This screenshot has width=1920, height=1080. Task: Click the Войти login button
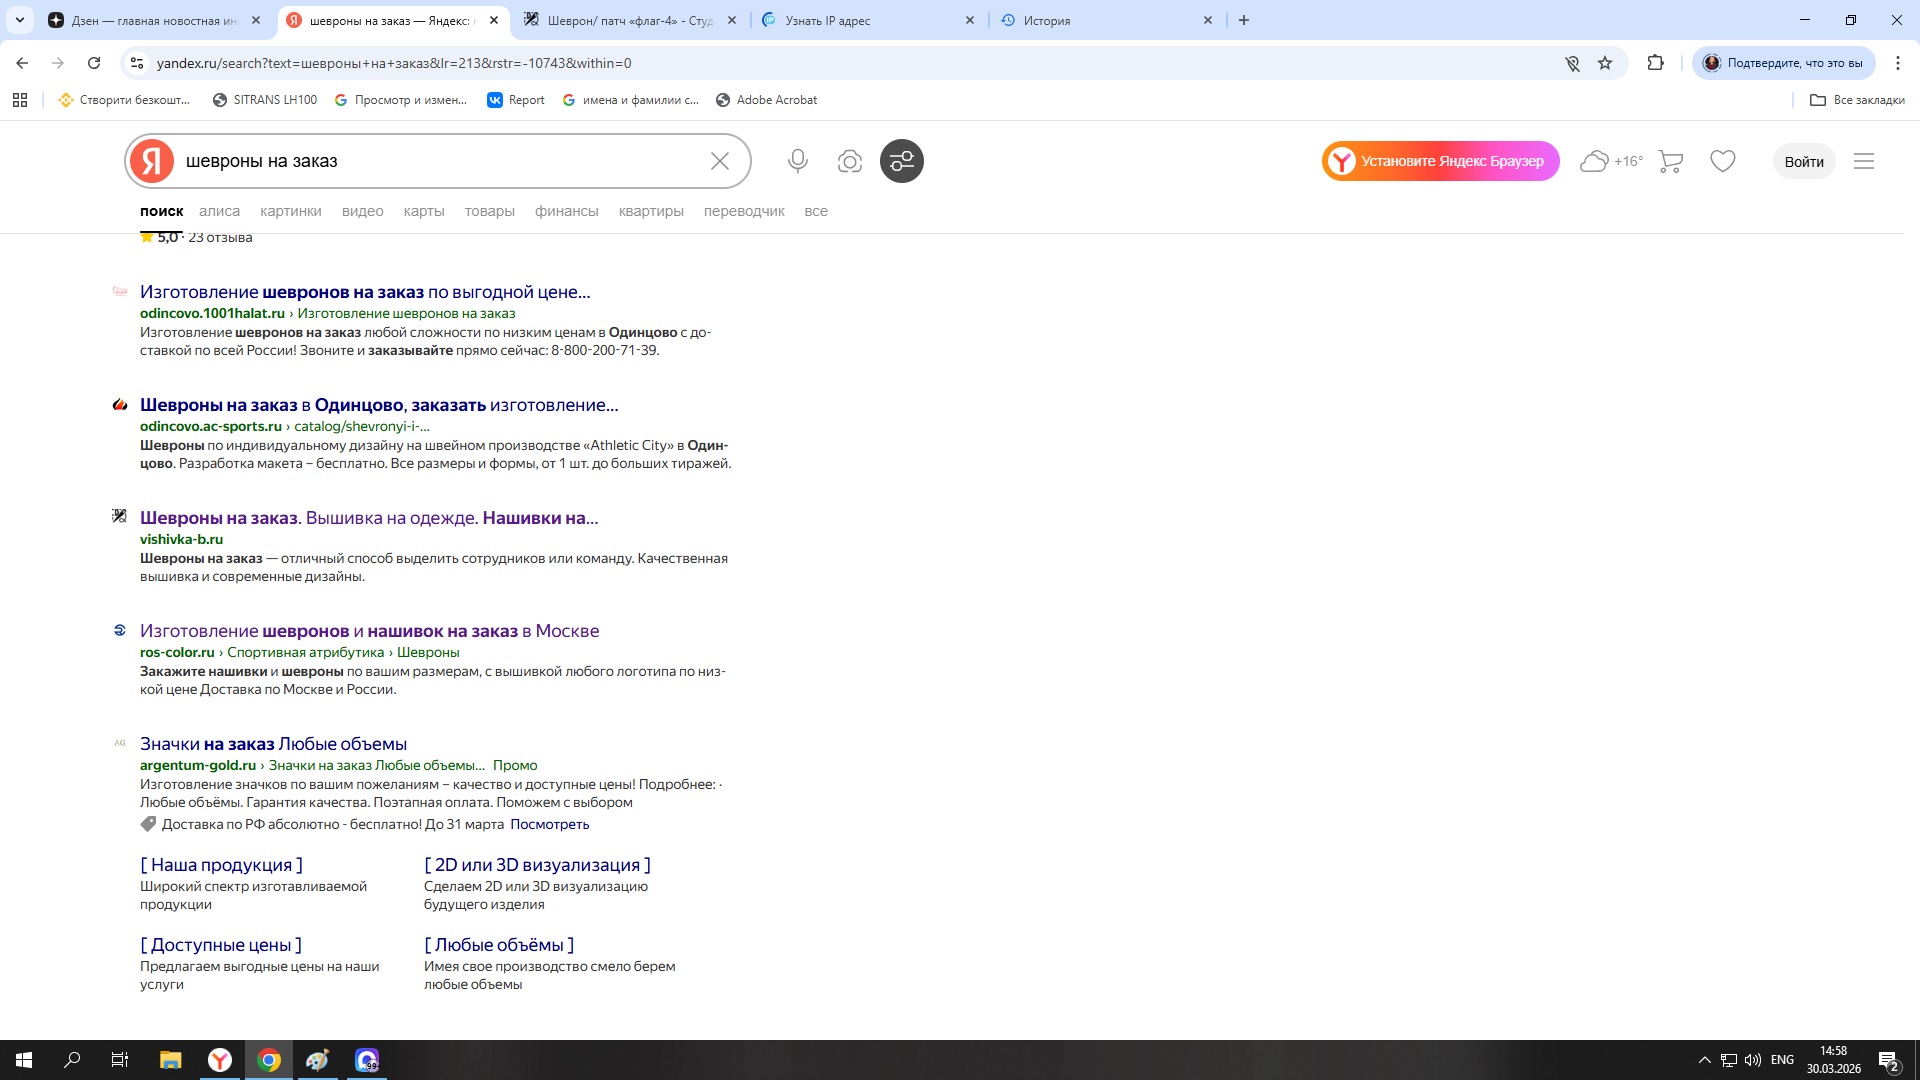pyautogui.click(x=1803, y=161)
